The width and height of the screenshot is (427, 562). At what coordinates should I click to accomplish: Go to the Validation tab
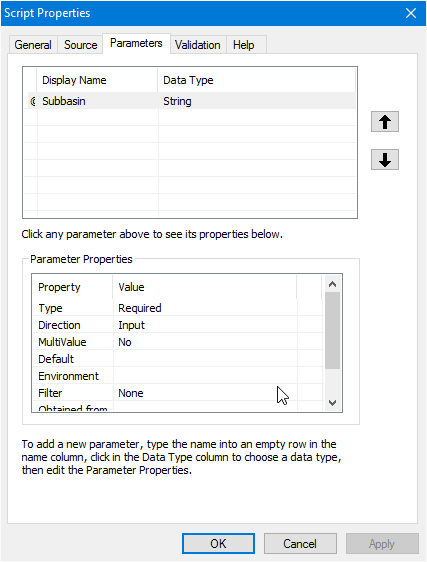(198, 45)
